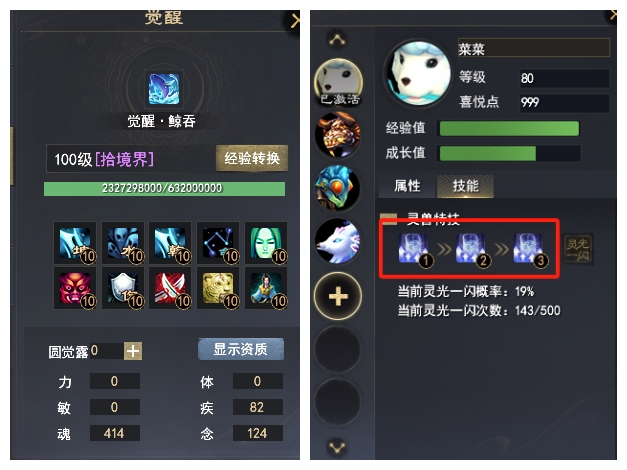Expand beast list downward with bottom chevron
627x470 pixels.
coord(337,448)
